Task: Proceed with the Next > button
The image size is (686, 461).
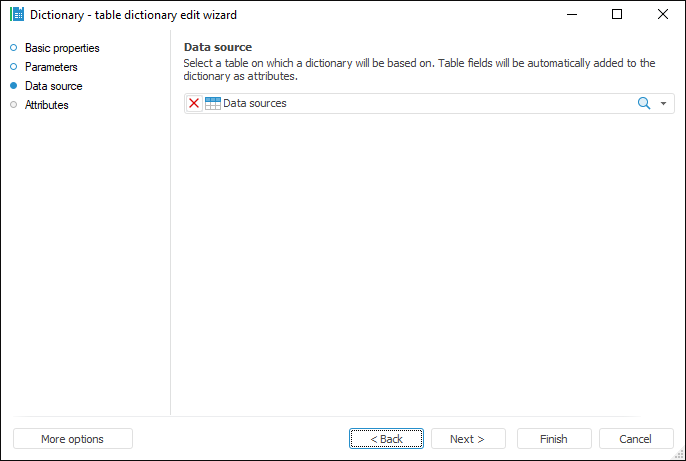Action: point(467,439)
